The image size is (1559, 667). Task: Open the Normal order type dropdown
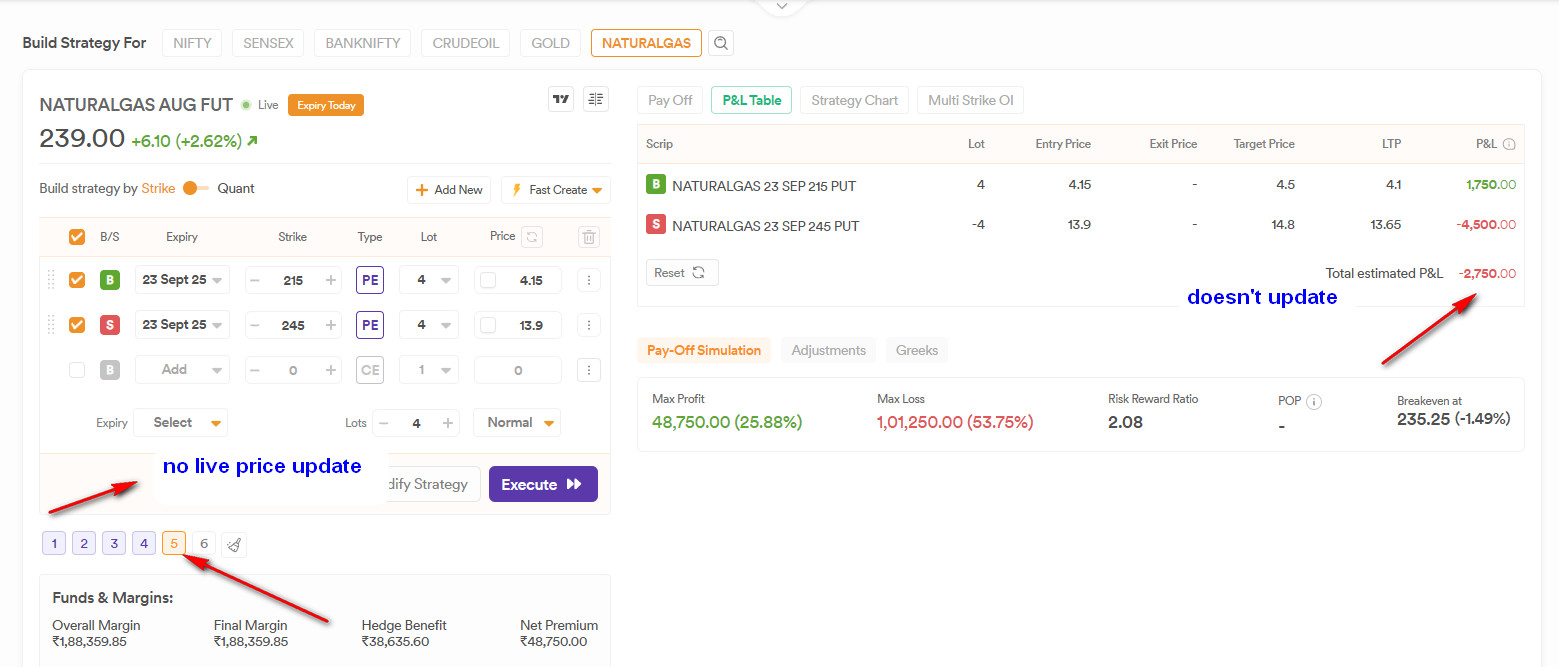click(x=516, y=423)
